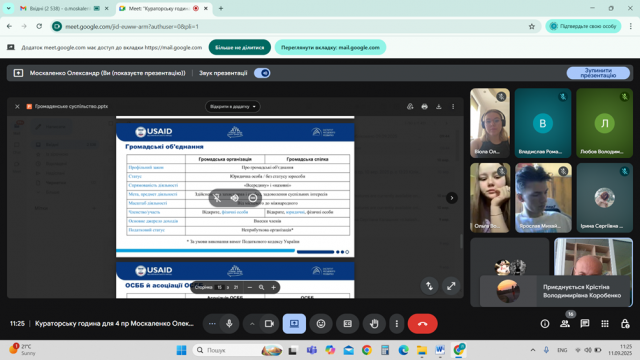Screen dimensions: 640x360
Task: Click the red leave call button
Action: (x=422, y=324)
